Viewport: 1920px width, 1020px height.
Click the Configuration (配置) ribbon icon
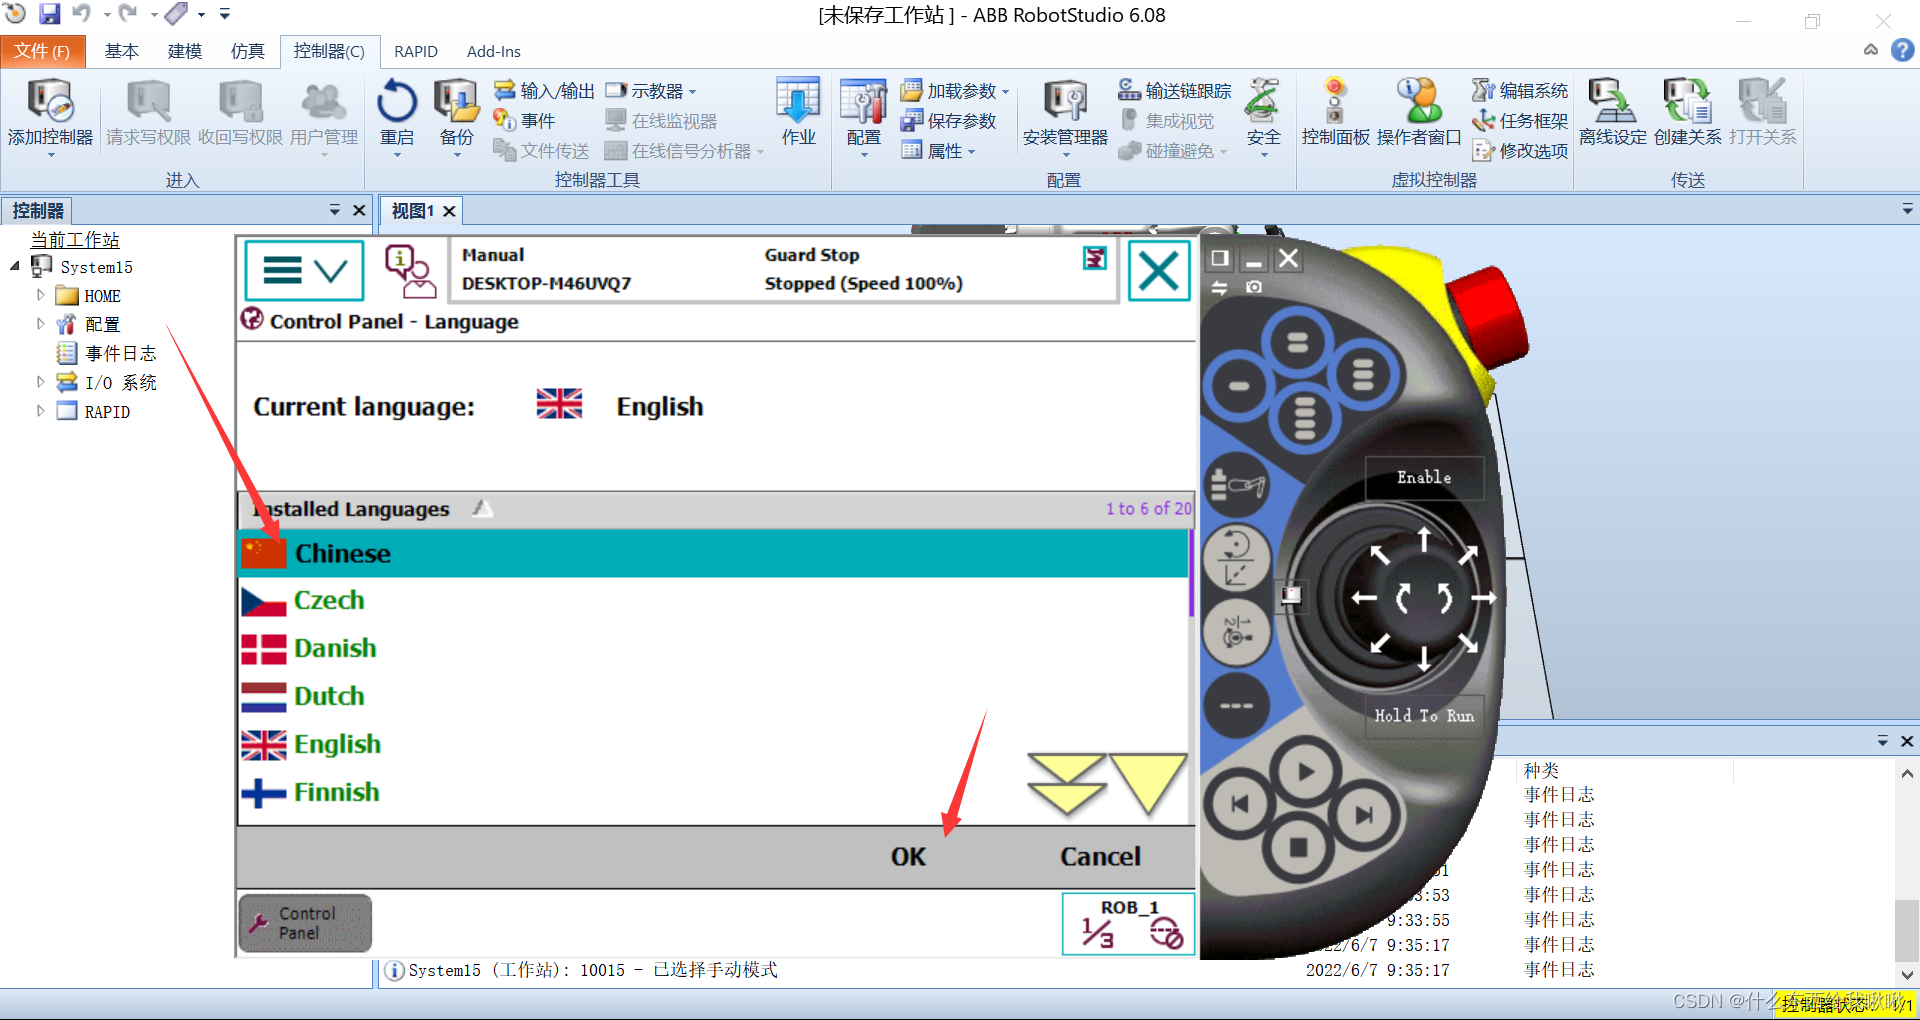[863, 113]
